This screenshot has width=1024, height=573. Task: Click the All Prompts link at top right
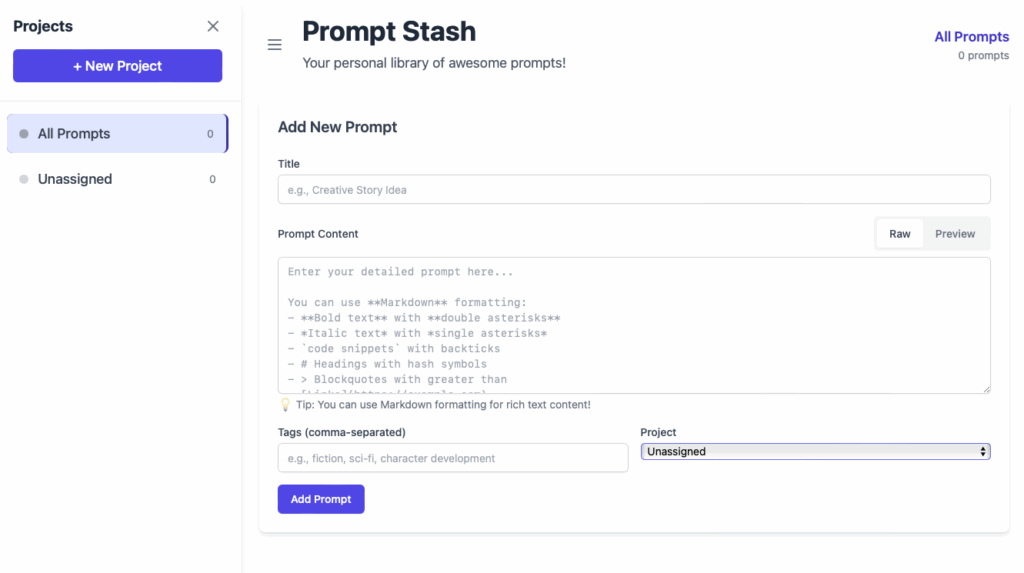click(971, 37)
